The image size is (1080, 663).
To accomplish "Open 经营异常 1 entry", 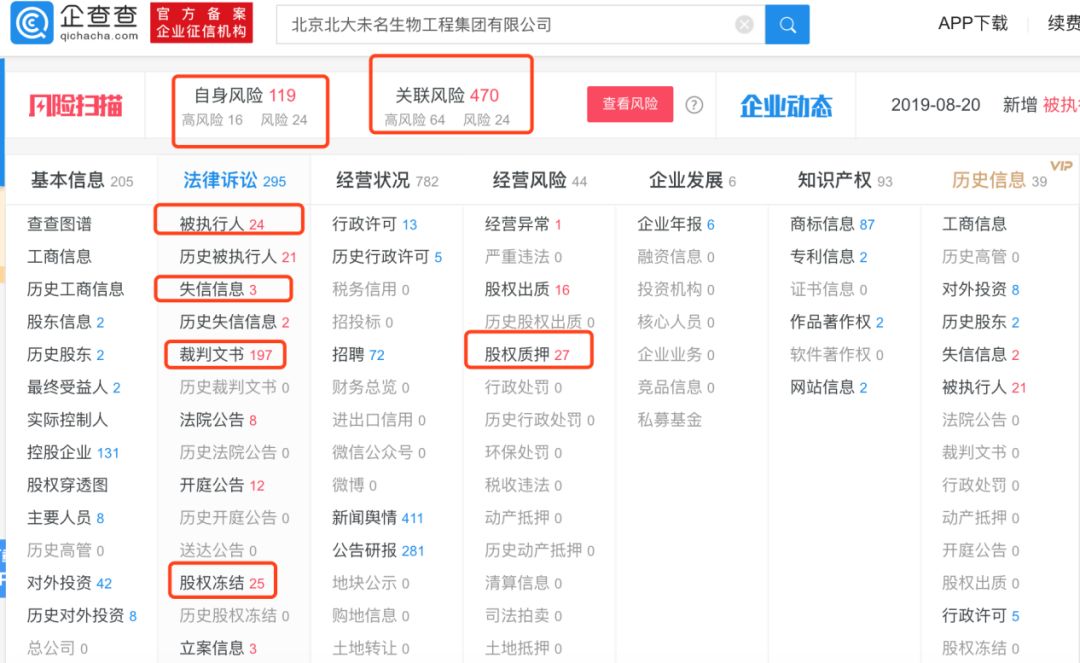I will pos(523,224).
